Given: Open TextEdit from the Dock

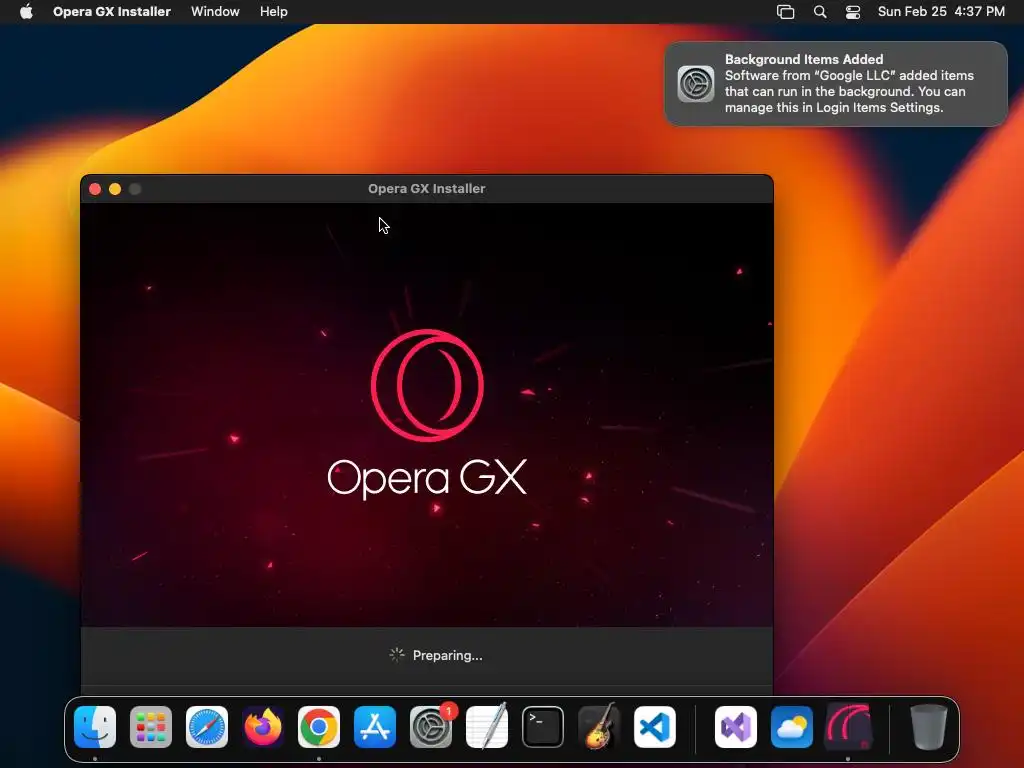Looking at the screenshot, I should (x=487, y=727).
